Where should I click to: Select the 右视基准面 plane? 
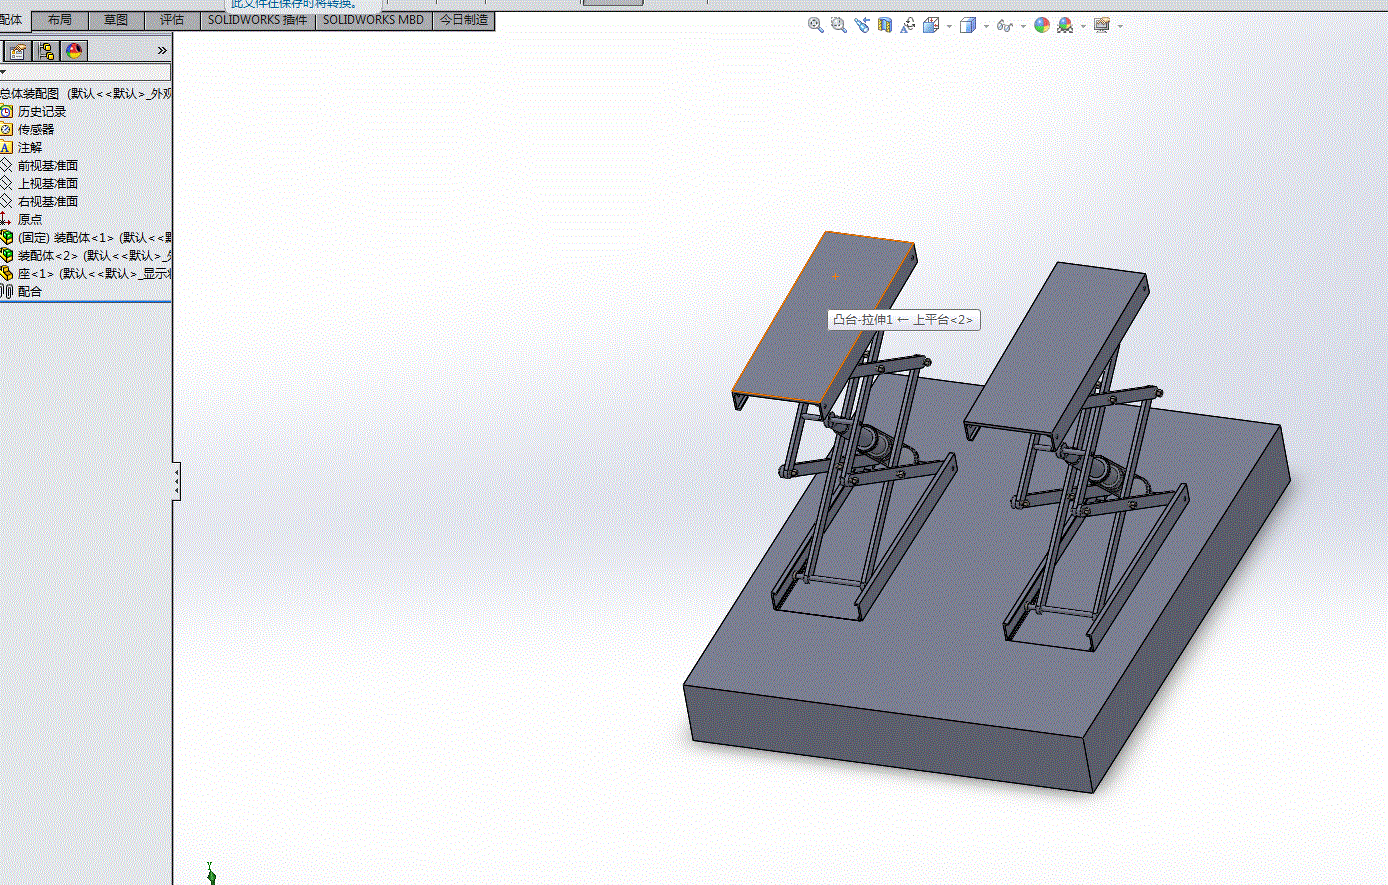click(48, 202)
